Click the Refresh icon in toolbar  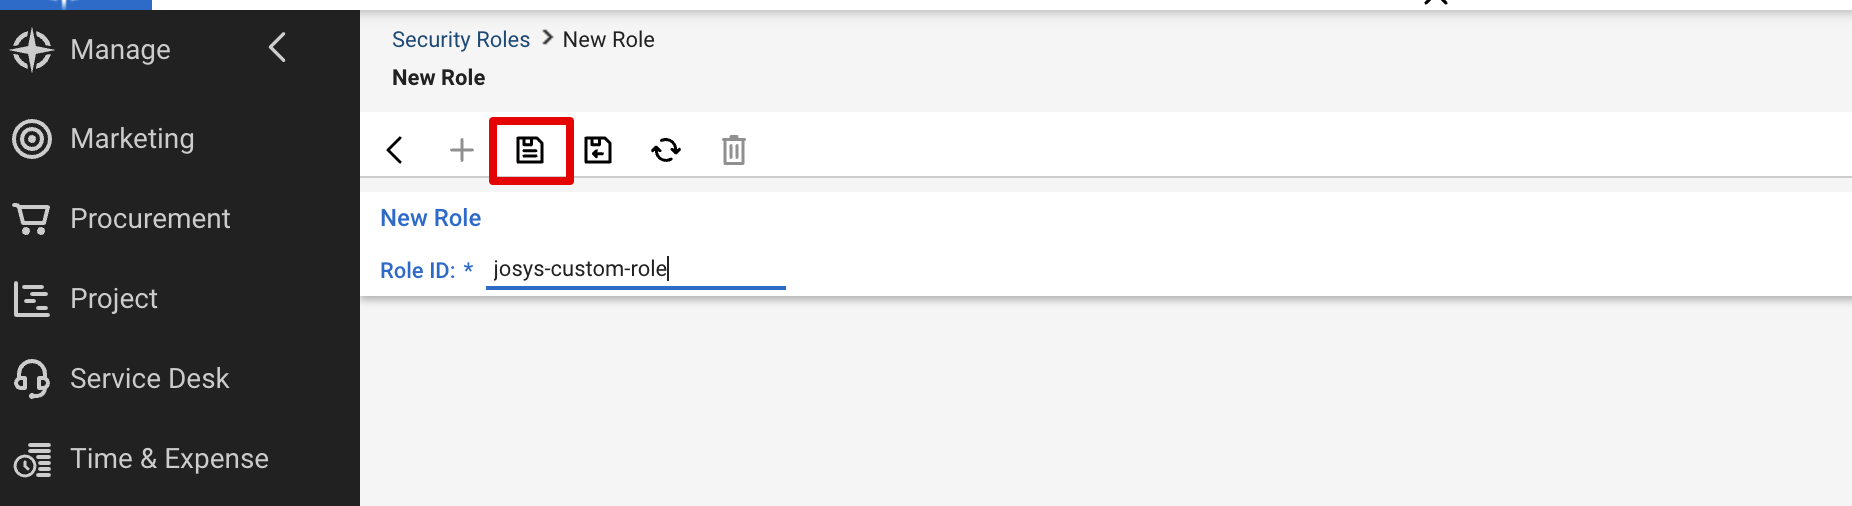pos(666,150)
